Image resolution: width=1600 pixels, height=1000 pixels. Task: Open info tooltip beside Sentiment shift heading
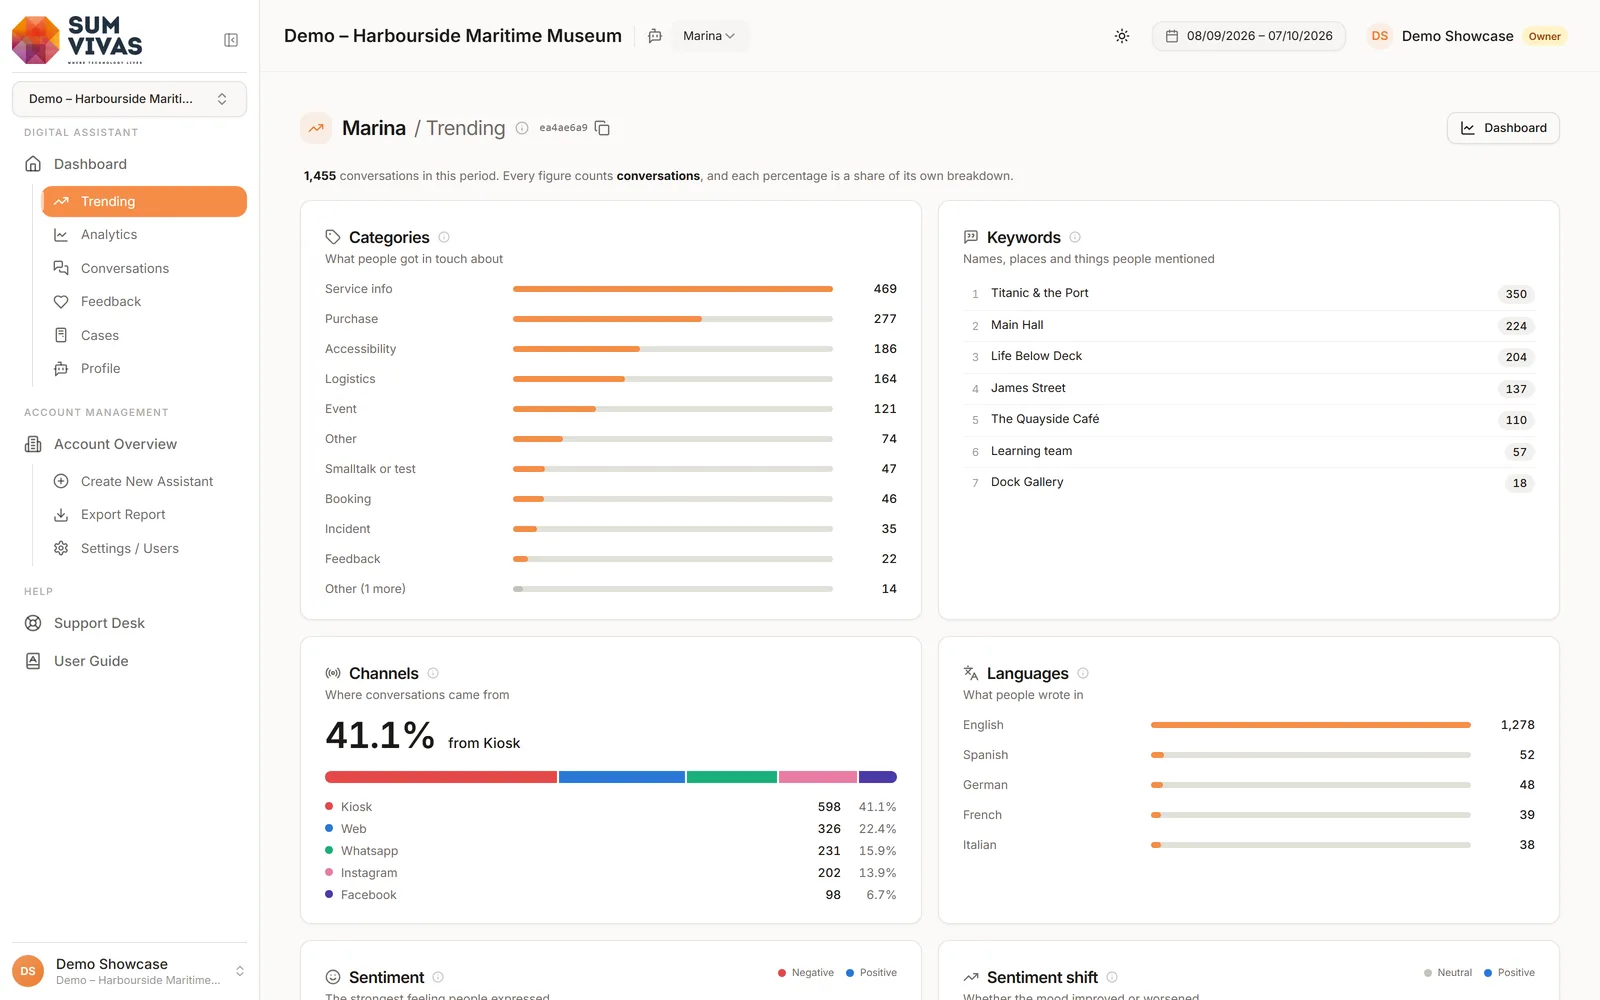[x=1112, y=977]
